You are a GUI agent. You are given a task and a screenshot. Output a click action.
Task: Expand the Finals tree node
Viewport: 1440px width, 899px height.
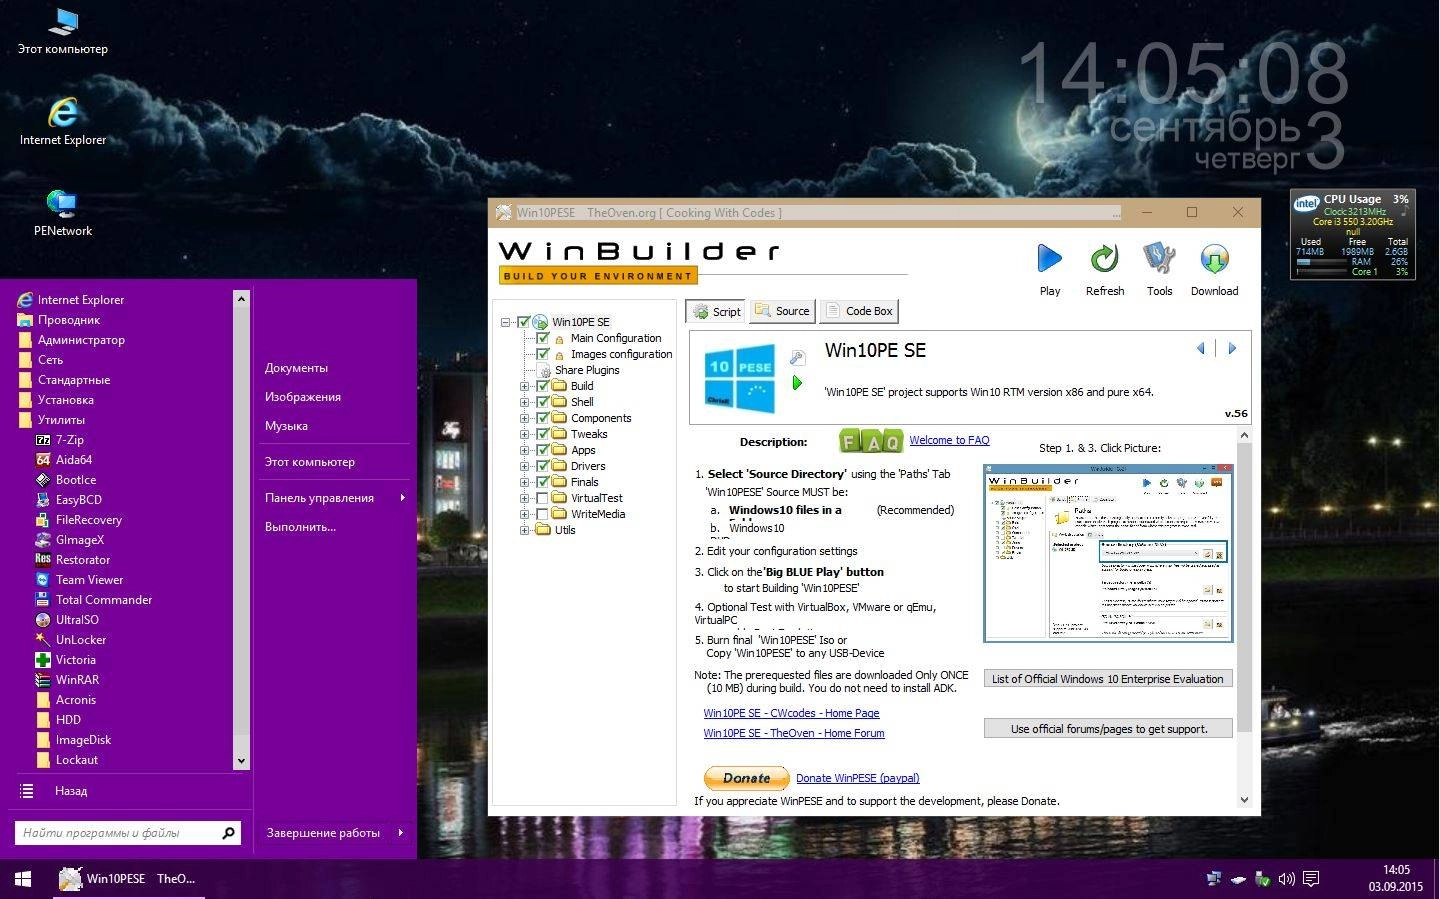[x=524, y=482]
